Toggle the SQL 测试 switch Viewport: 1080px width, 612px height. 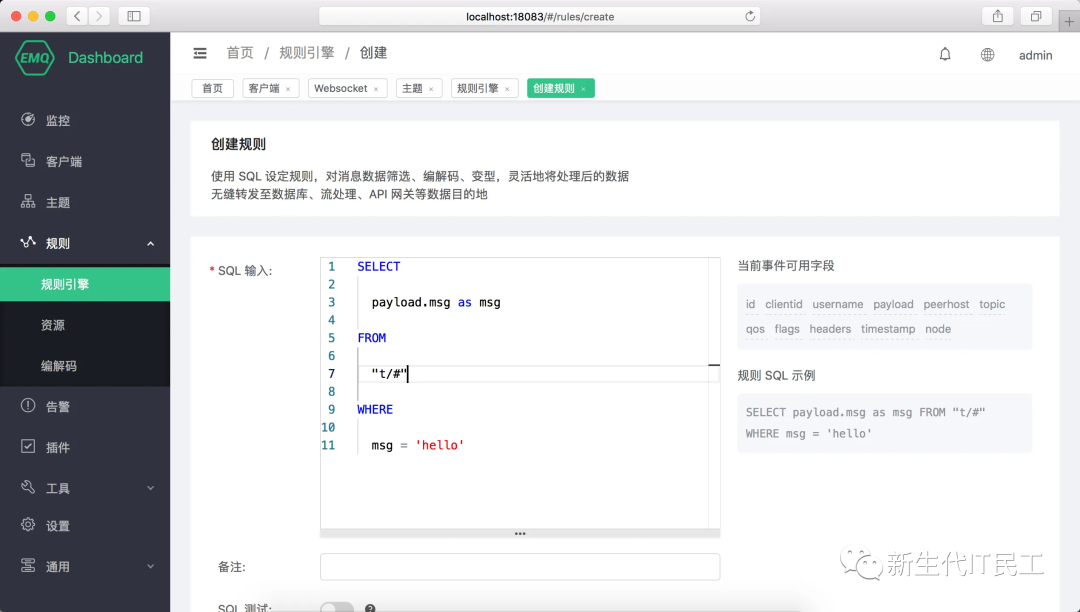click(x=337, y=608)
